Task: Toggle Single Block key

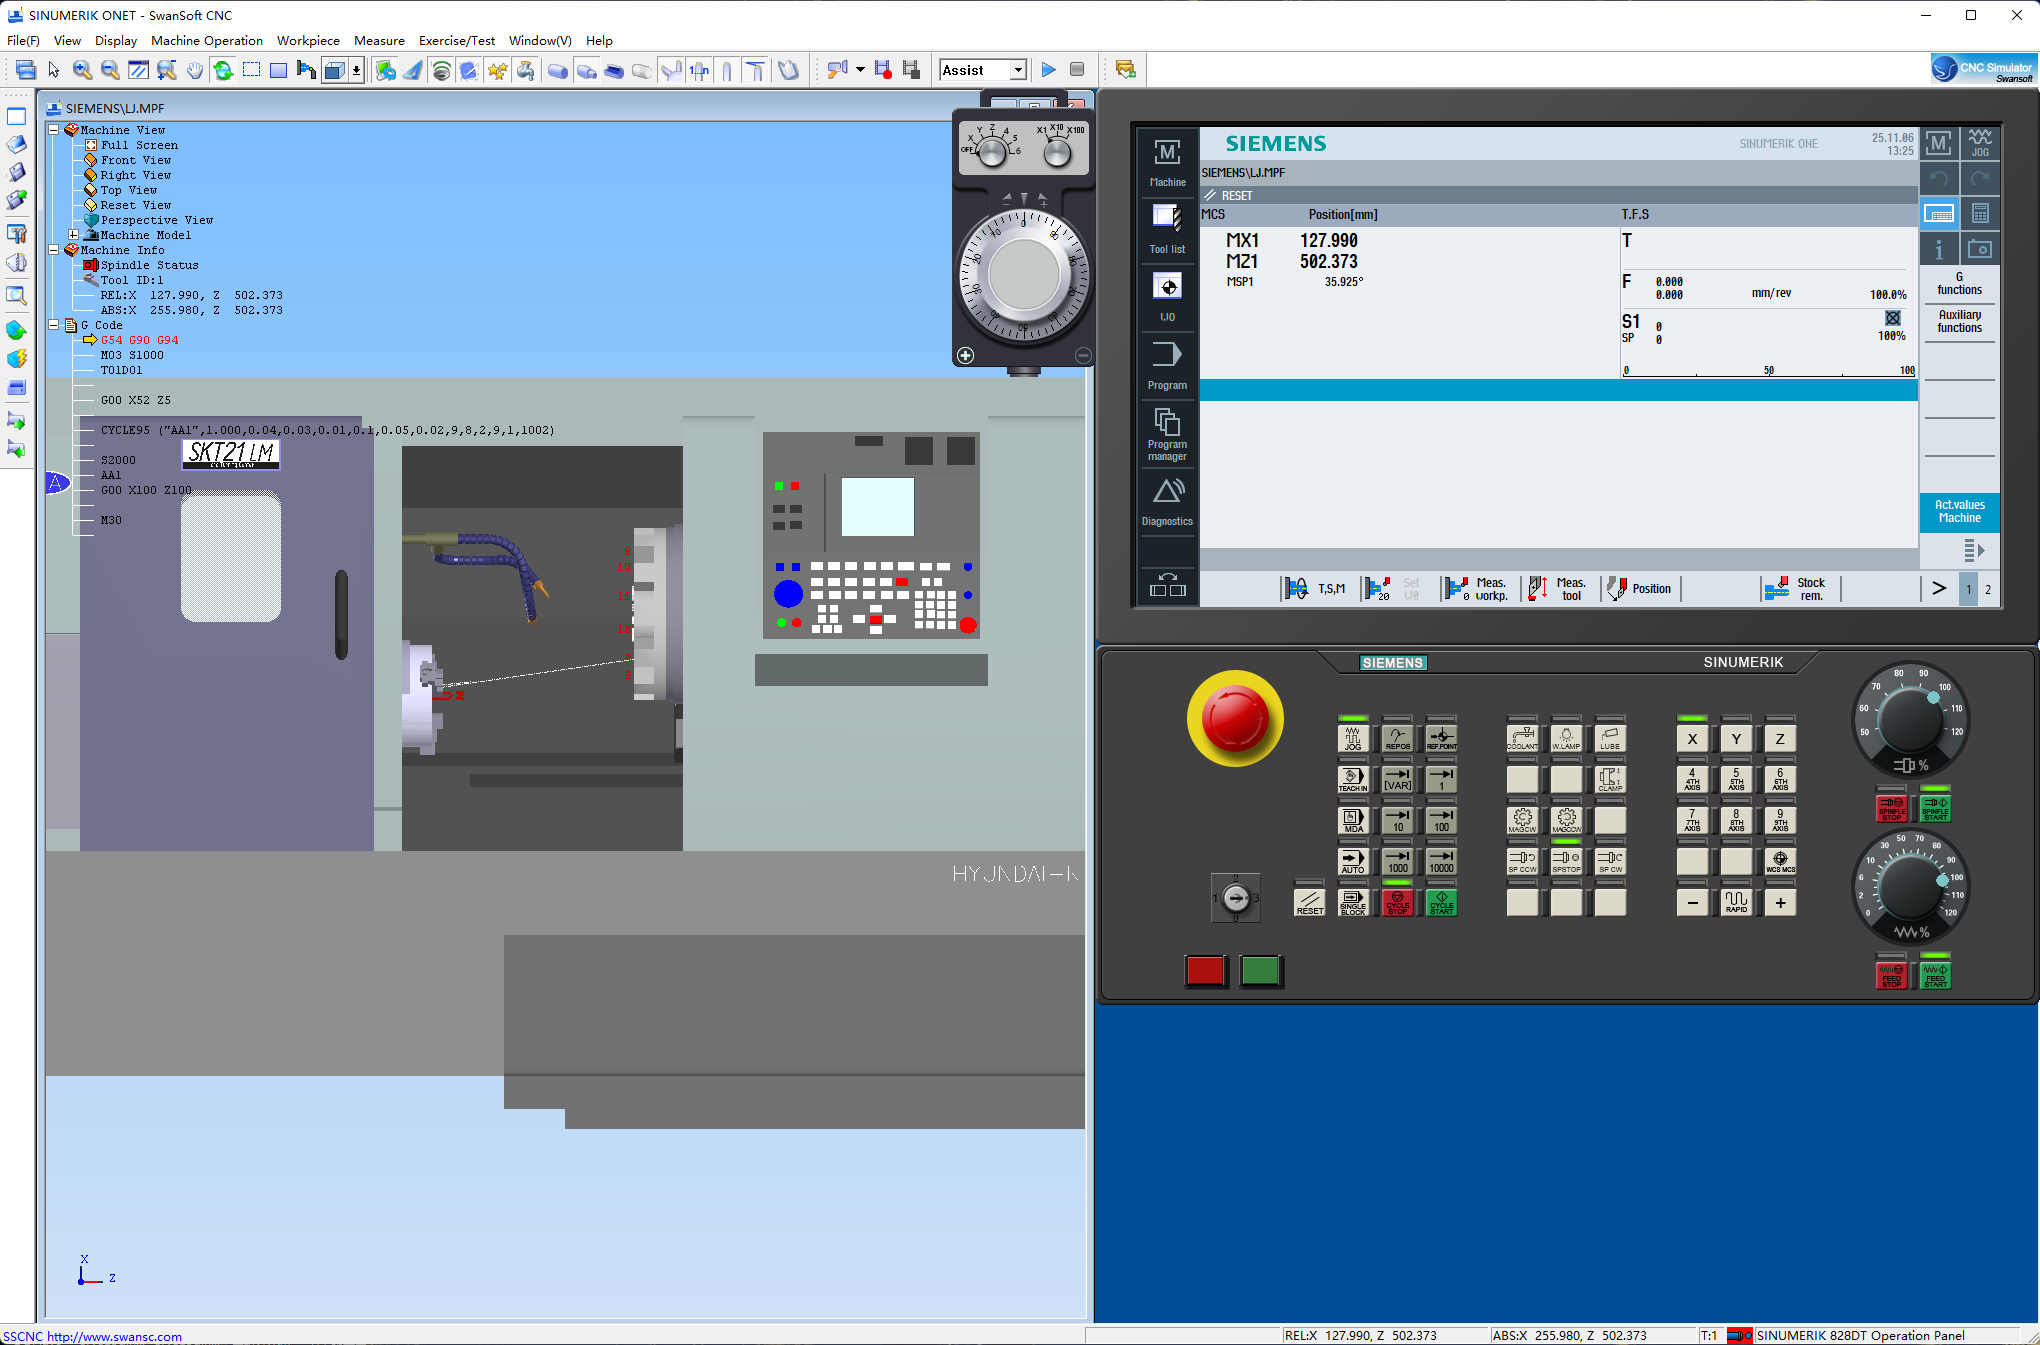Action: [1352, 903]
